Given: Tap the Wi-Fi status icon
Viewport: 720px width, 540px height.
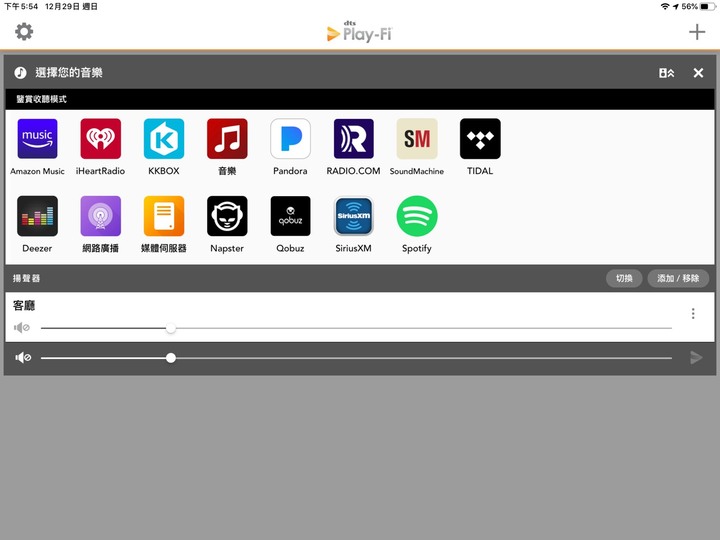Looking at the screenshot, I should tap(664, 6).
